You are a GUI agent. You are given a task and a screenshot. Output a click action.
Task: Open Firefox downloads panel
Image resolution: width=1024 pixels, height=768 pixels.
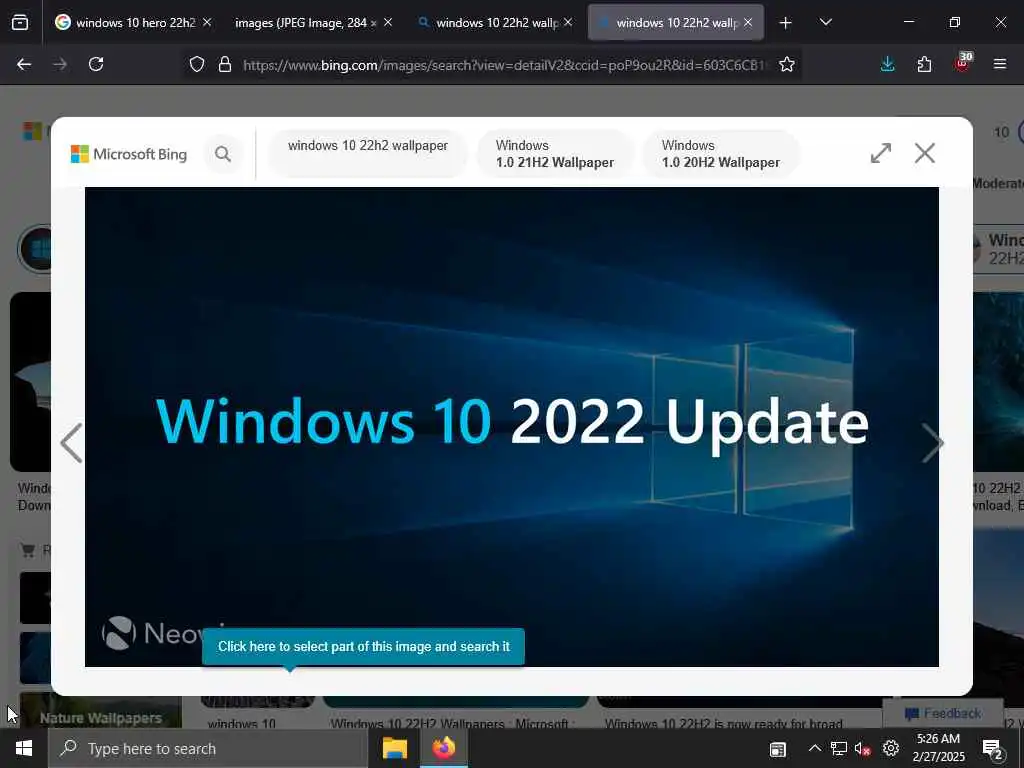888,64
